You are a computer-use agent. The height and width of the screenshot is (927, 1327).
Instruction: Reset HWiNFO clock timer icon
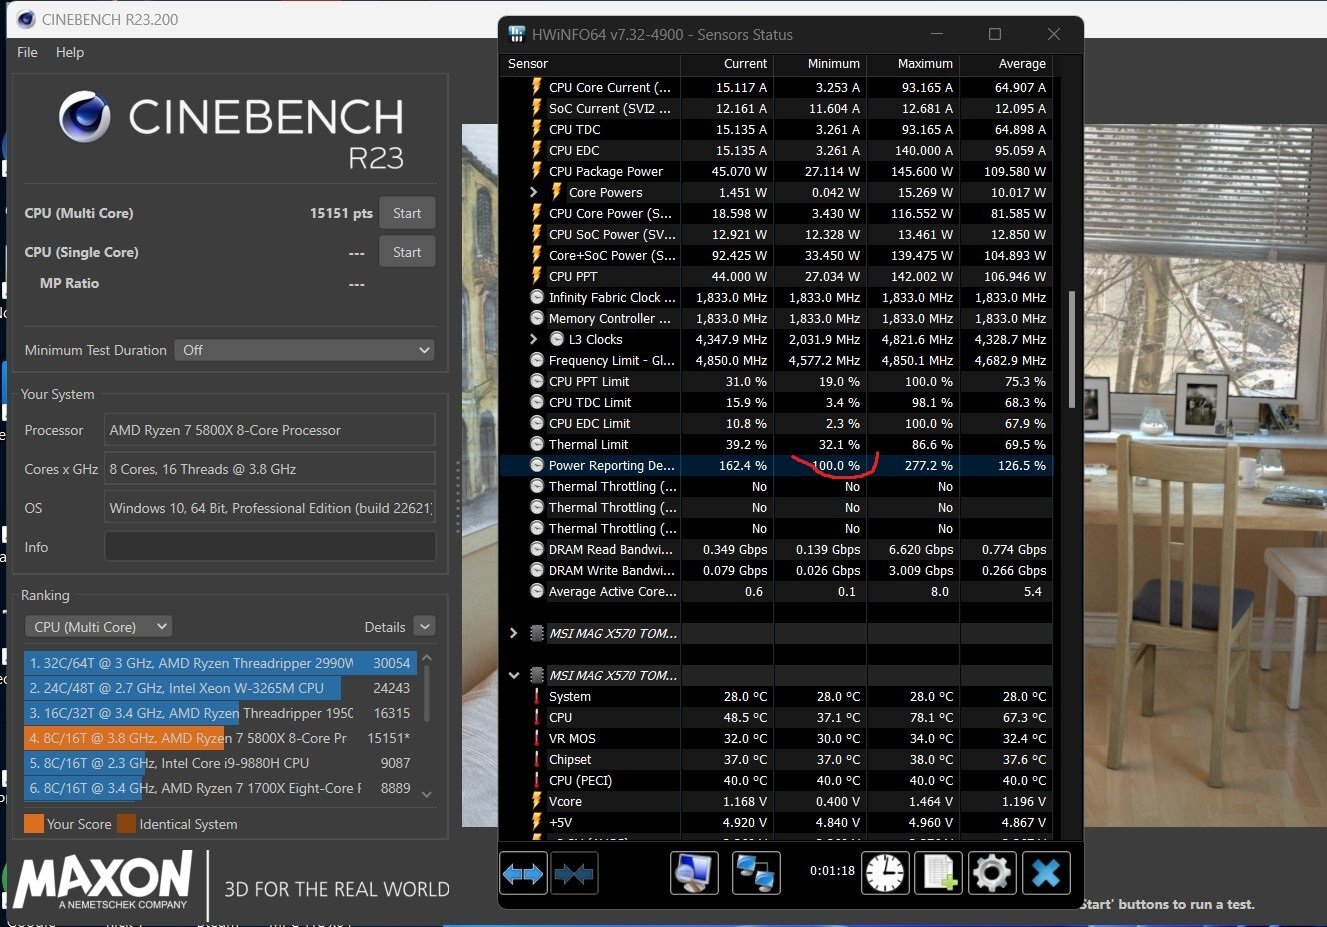click(886, 873)
